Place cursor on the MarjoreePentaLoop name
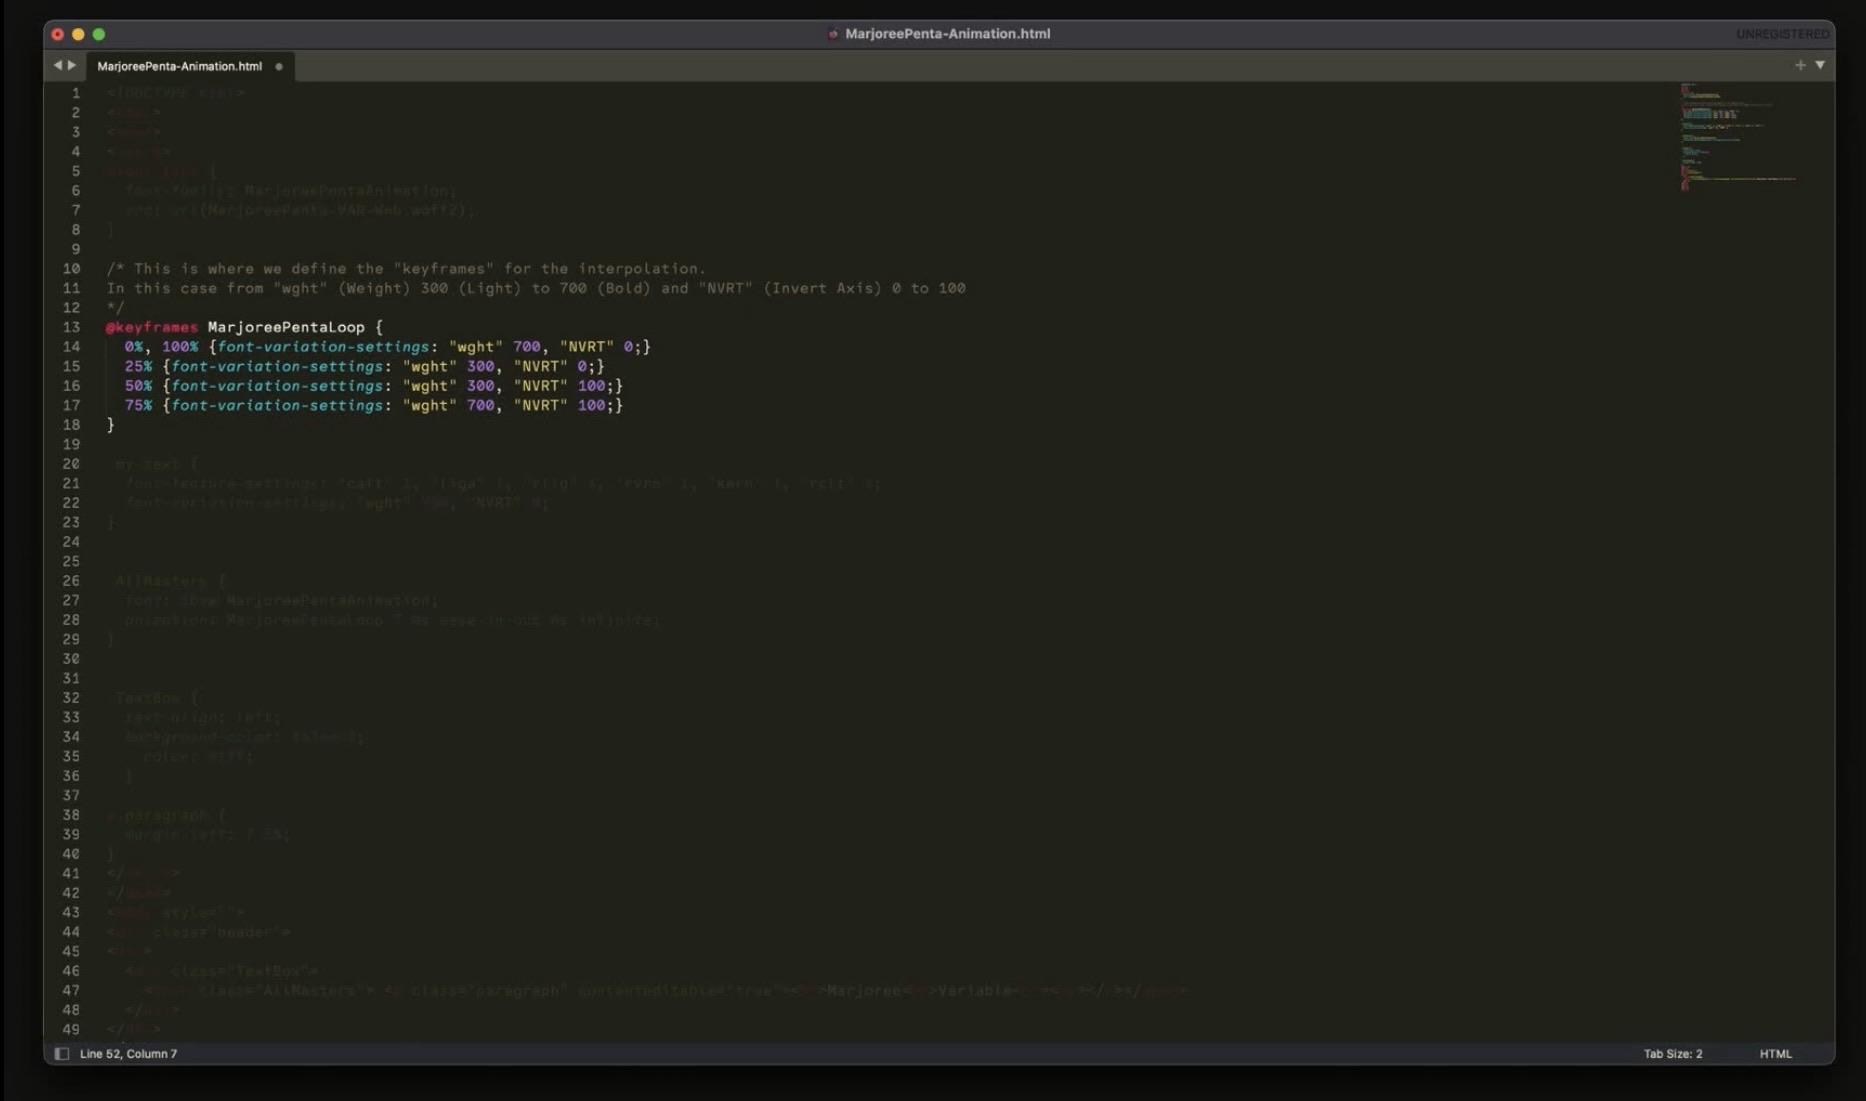The image size is (1866, 1101). click(x=286, y=327)
